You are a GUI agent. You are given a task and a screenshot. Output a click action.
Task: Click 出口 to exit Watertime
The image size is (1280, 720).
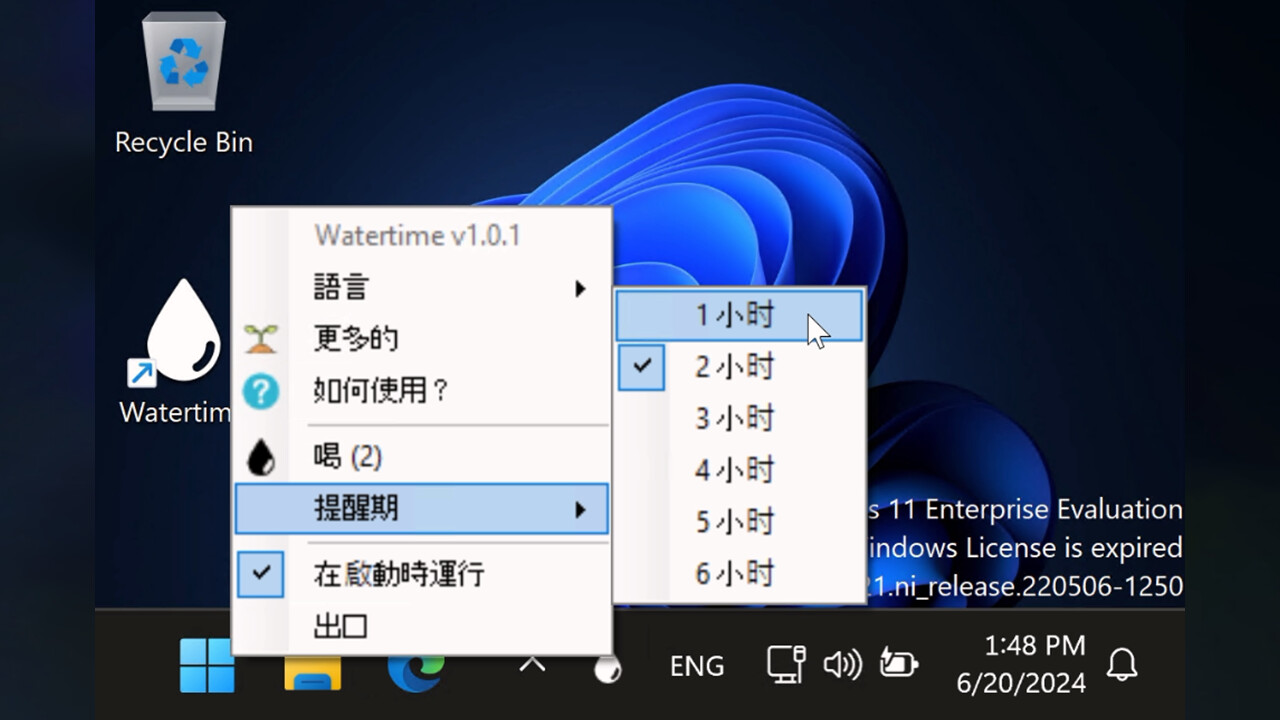click(x=340, y=627)
